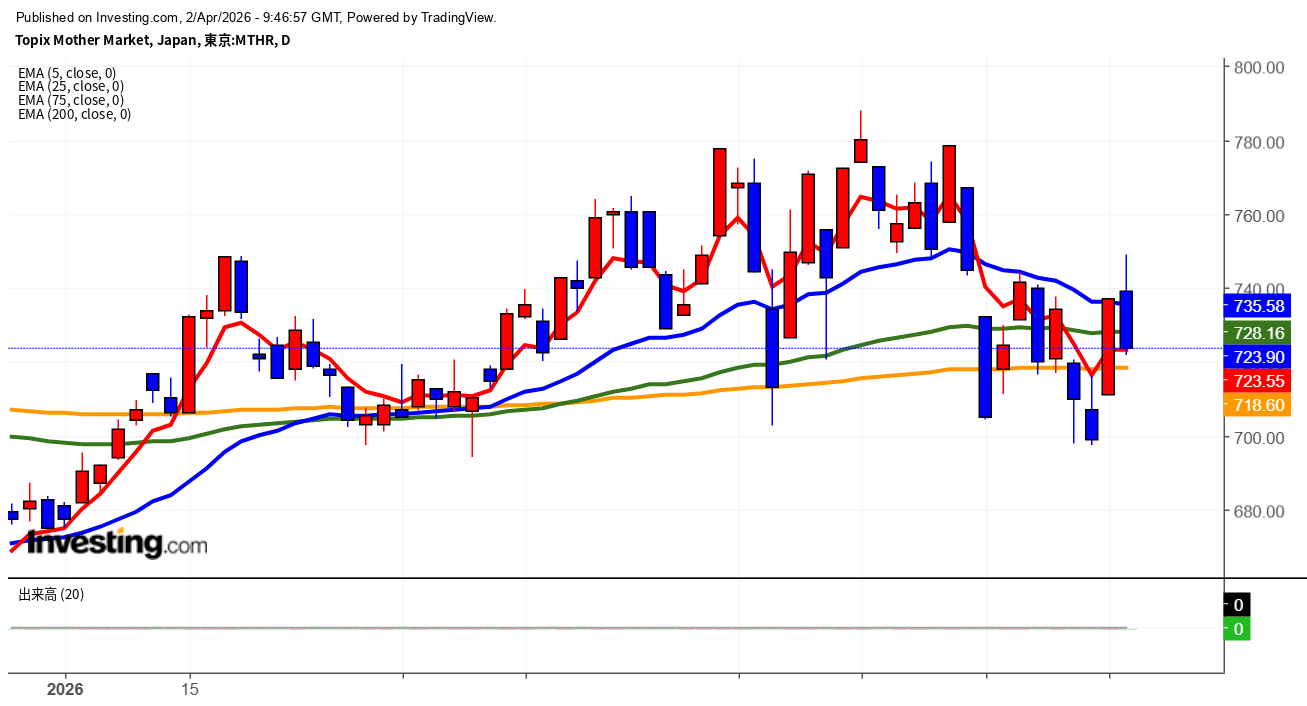Select the rightmost blue candlestick

[x=1126, y=320]
